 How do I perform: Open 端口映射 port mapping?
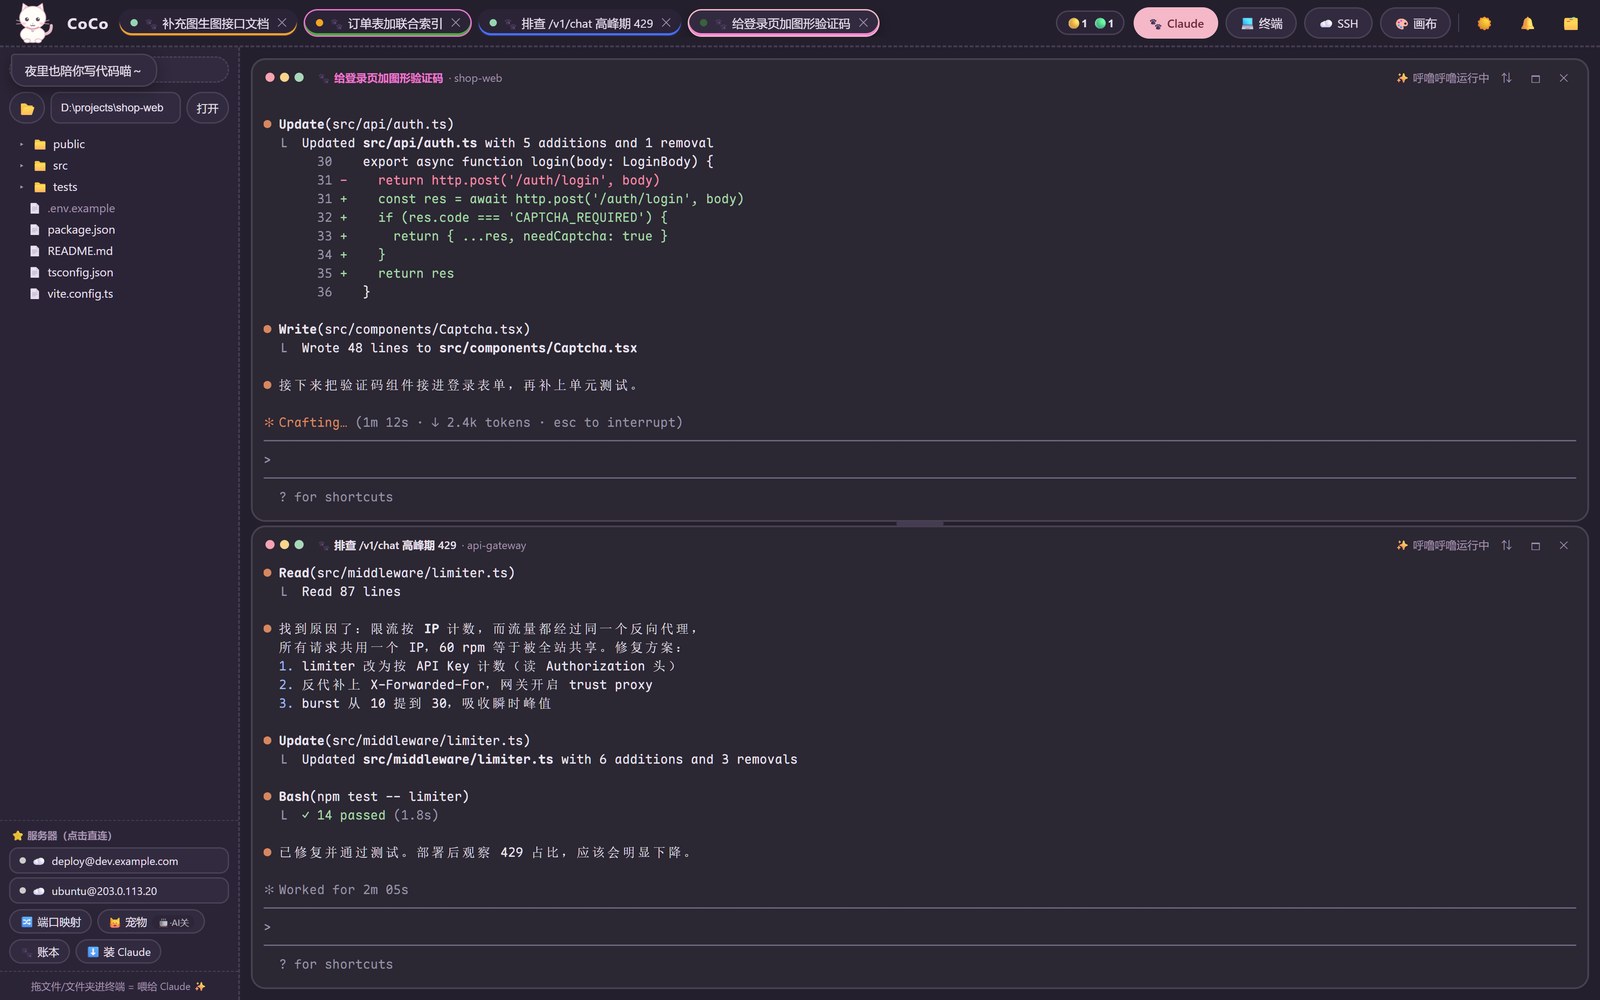pos(51,922)
